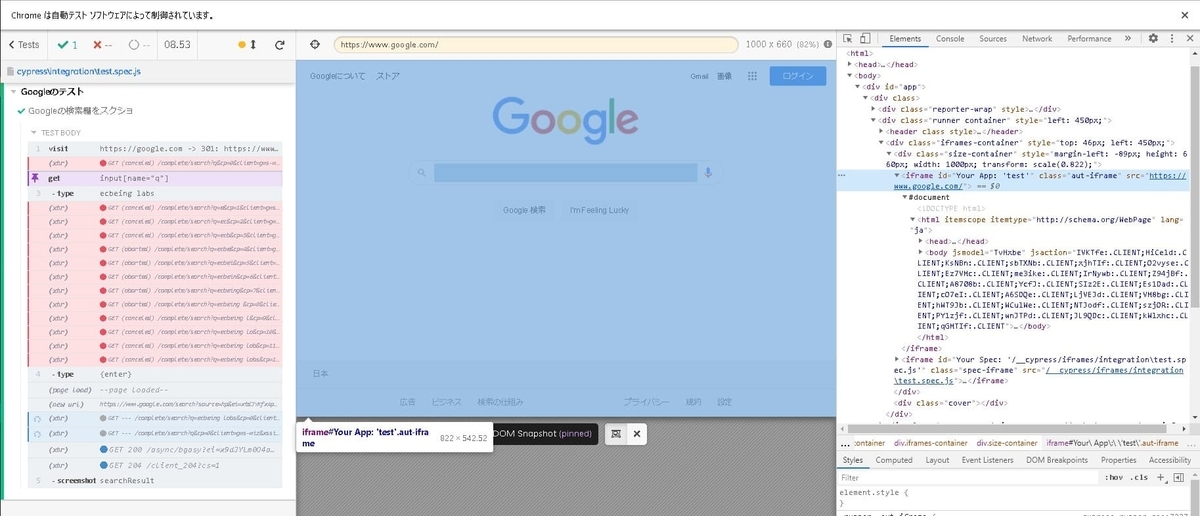1200x516 pixels.
Task: Switch to the Sources tab
Action: pyautogui.click(x=993, y=39)
